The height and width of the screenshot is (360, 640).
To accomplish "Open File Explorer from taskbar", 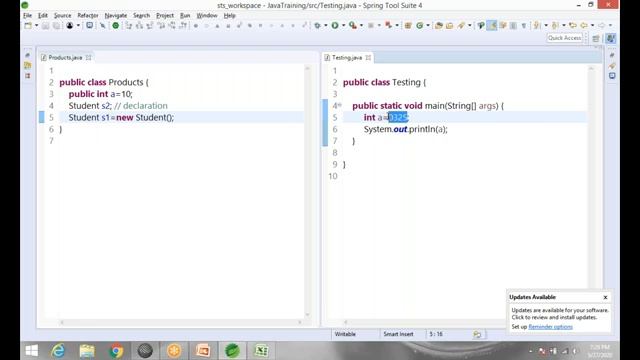I will pyautogui.click(x=87, y=351).
